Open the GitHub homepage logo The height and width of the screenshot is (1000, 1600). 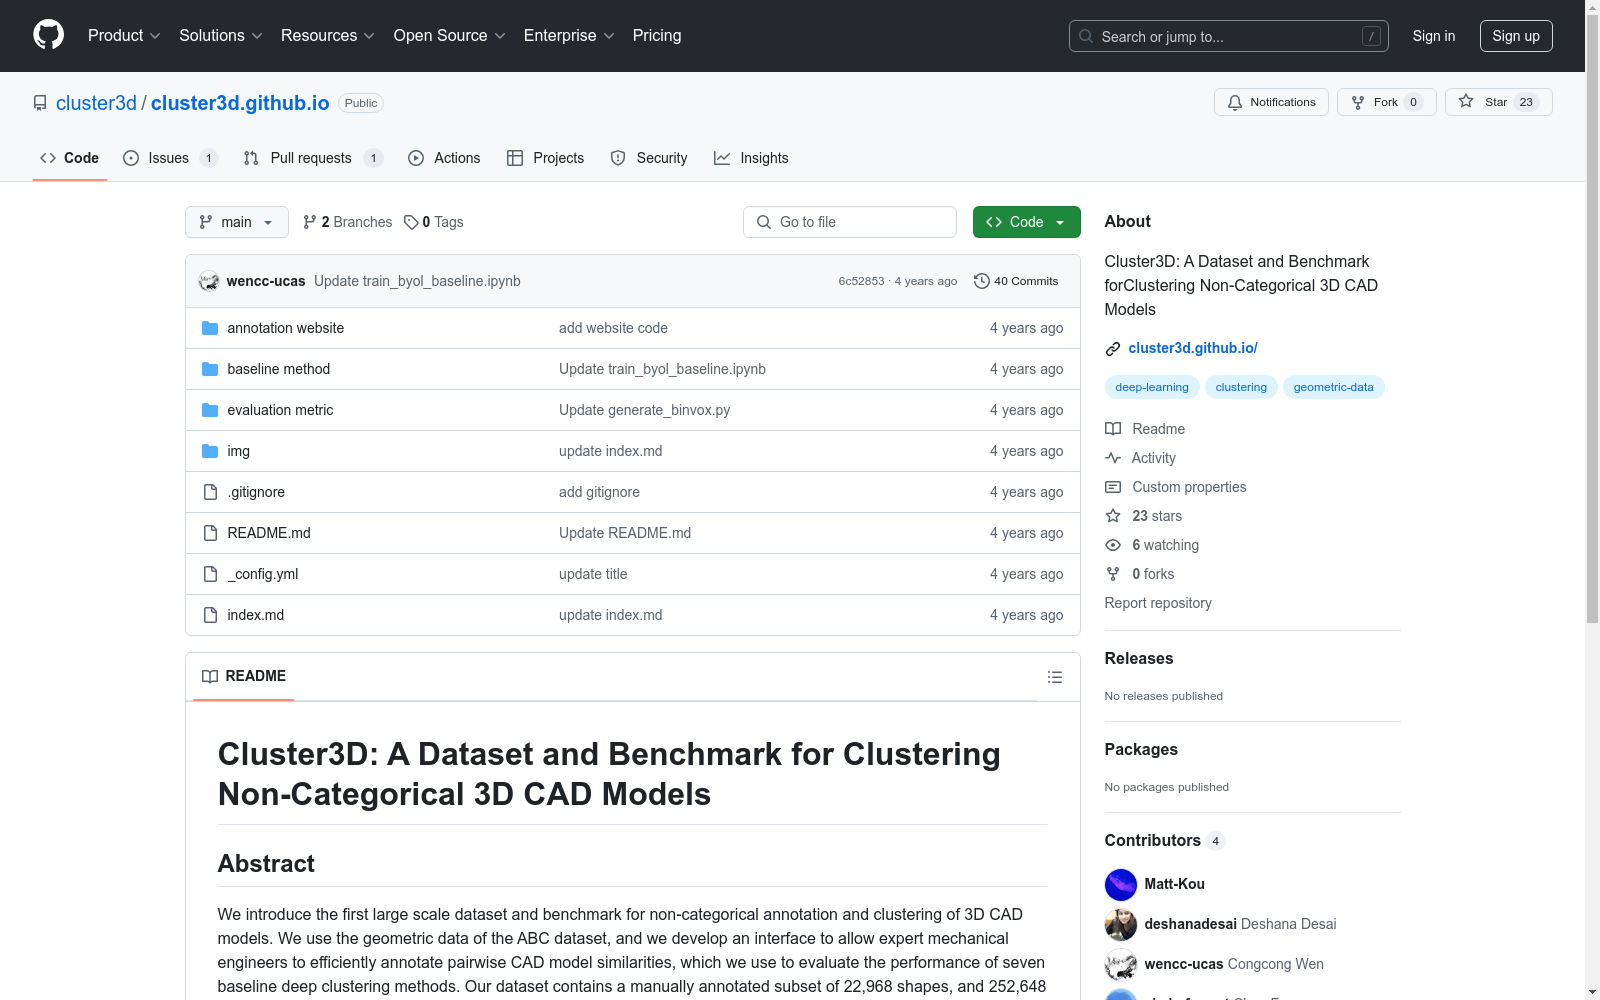click(x=48, y=35)
